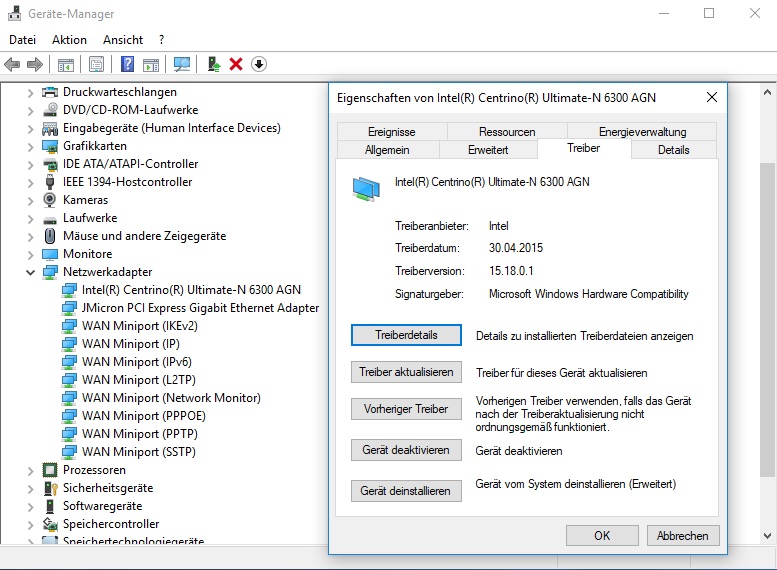Switch to the Ressourcen tab
The image size is (777, 570).
click(x=507, y=132)
